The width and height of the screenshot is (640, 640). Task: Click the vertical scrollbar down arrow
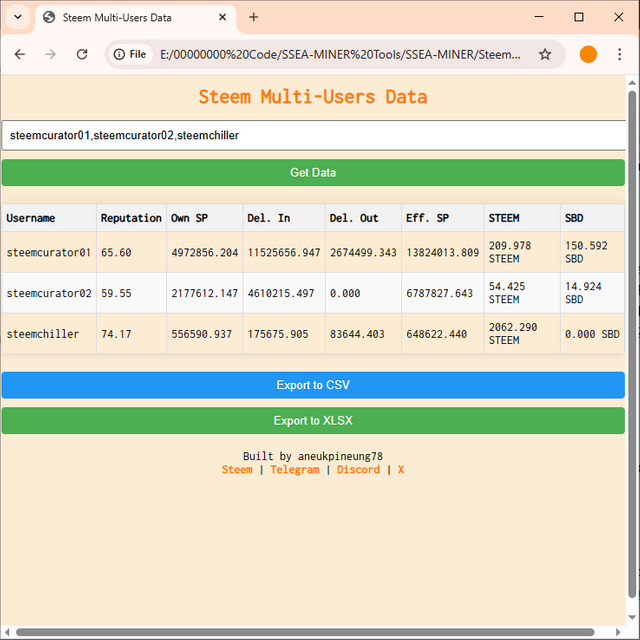[632, 617]
